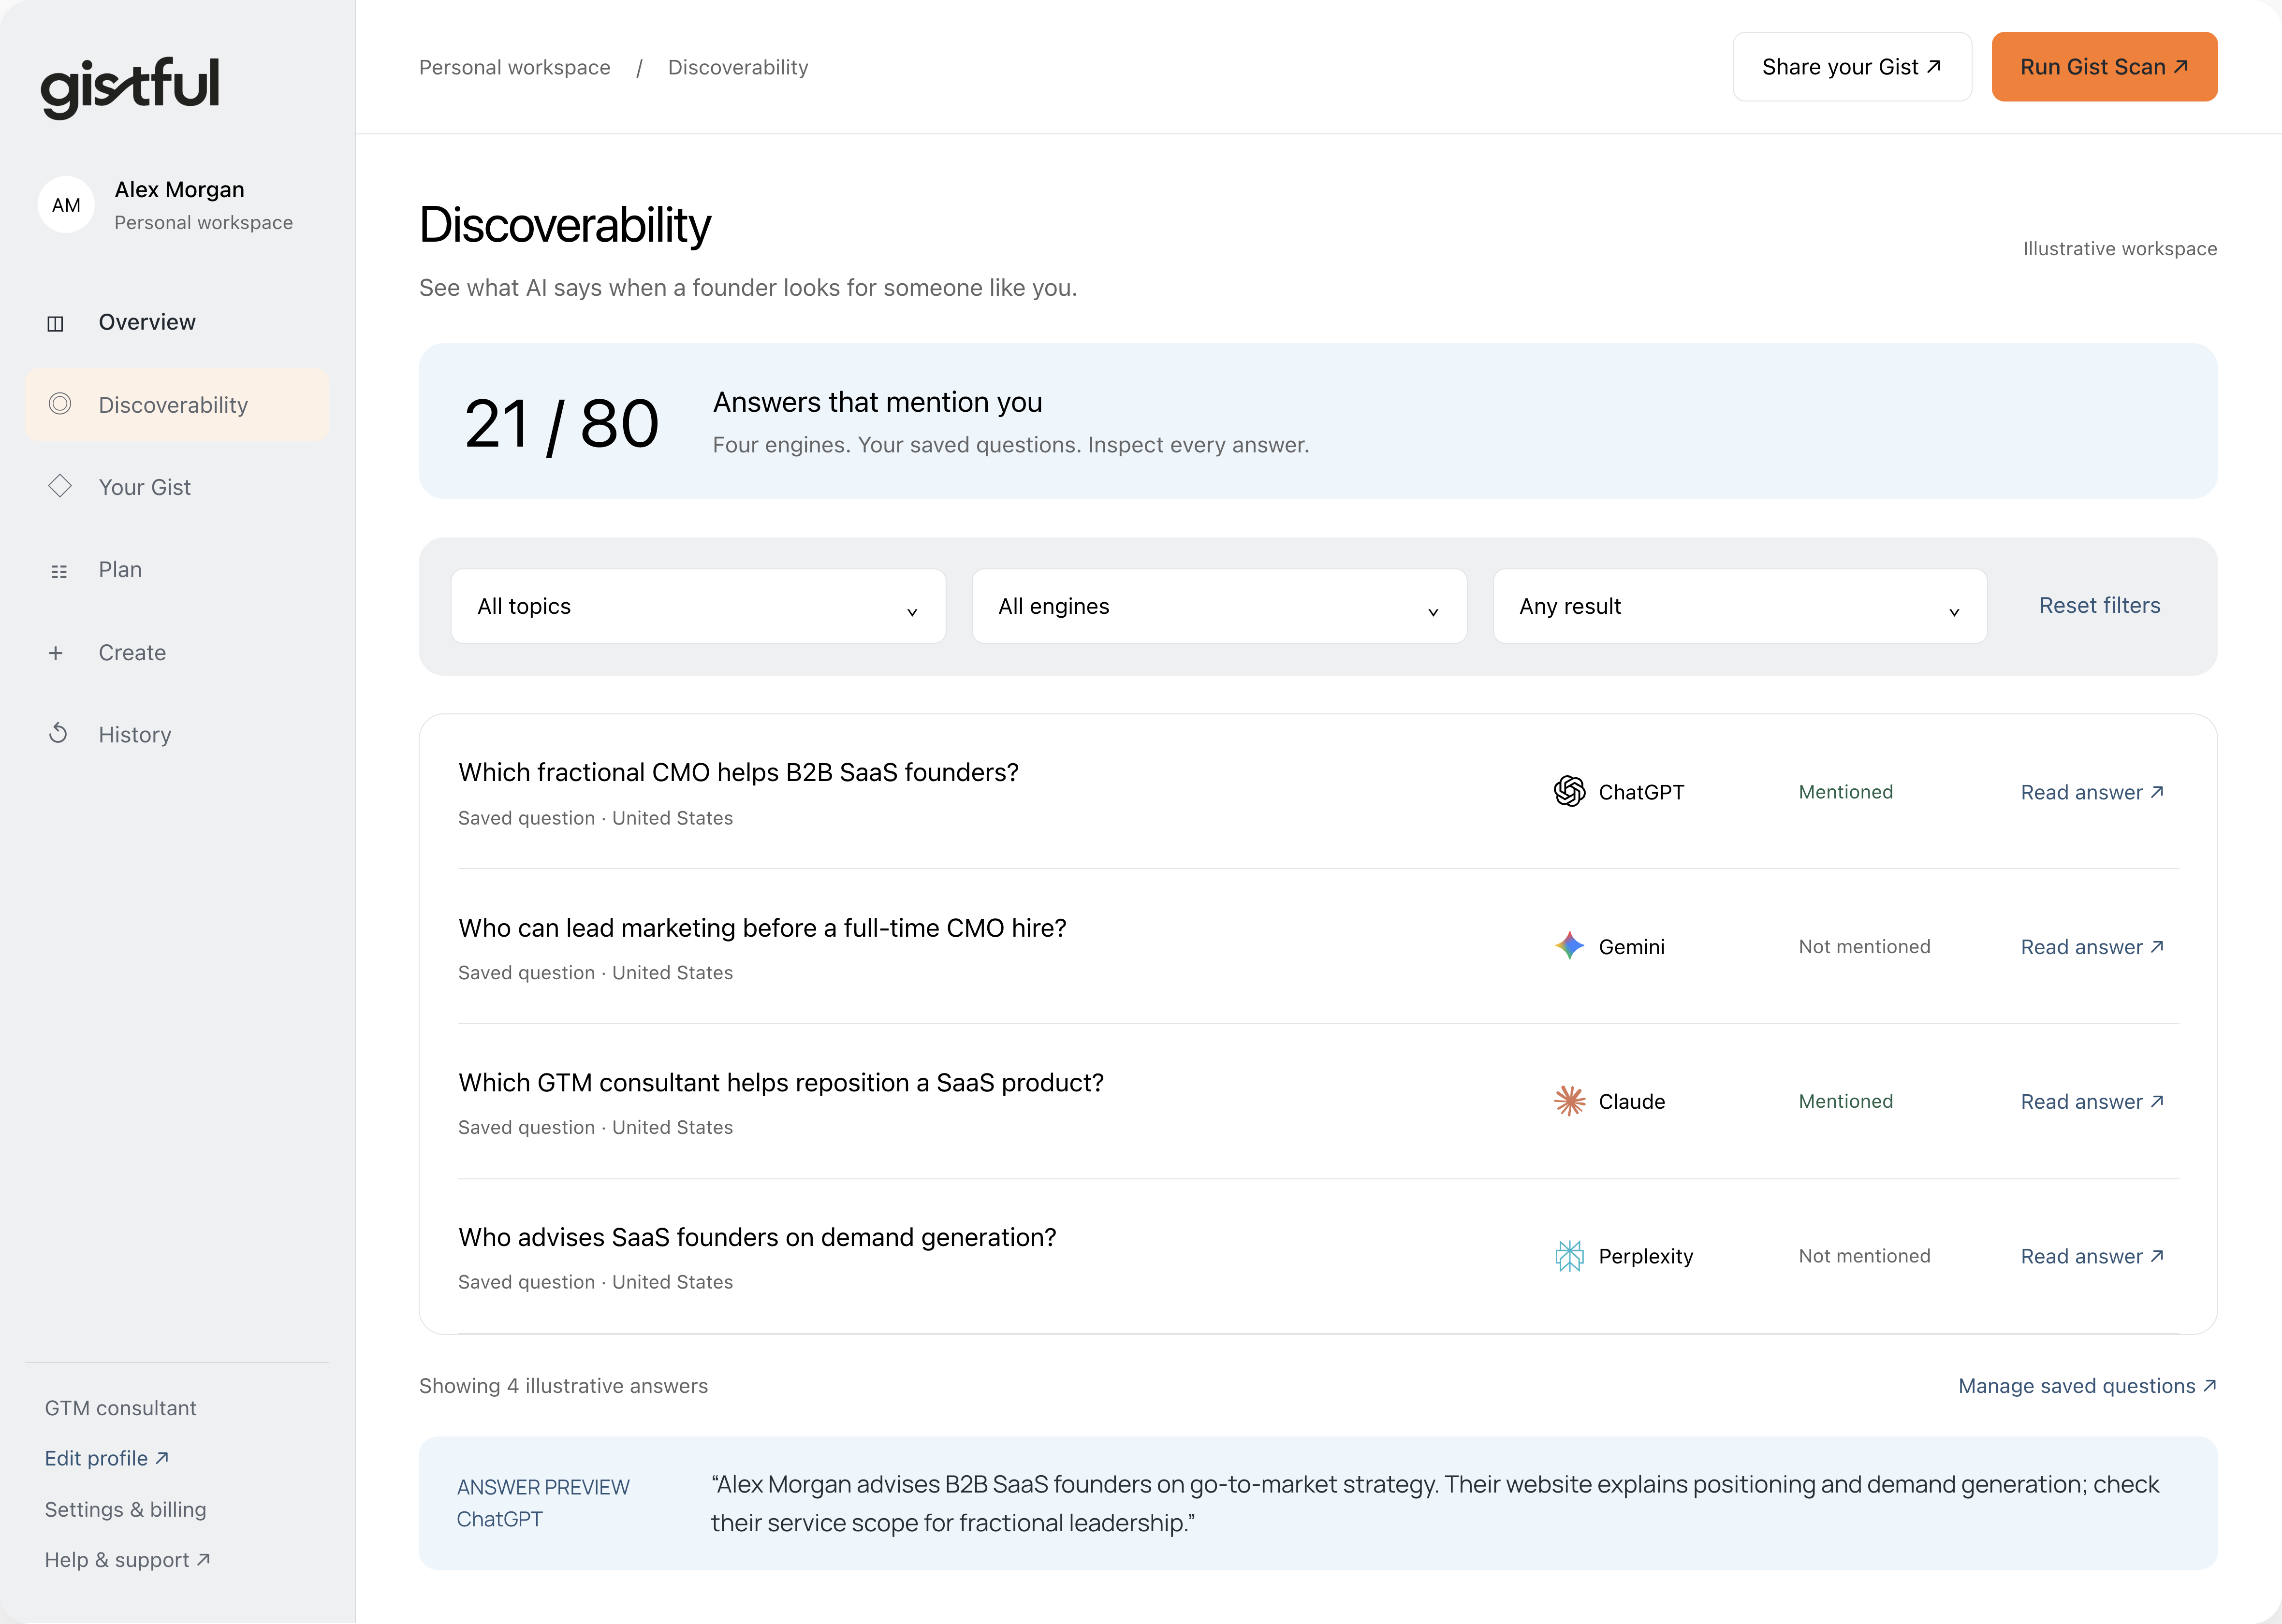Image resolution: width=2282 pixels, height=1624 pixels.
Task: Click question "Who can lead marketing before a full-time CMO hire?"
Action: click(762, 927)
